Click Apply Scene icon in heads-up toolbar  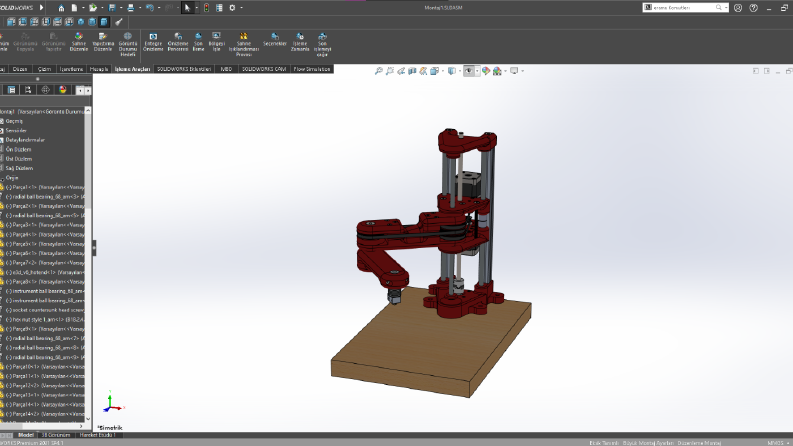click(497, 71)
